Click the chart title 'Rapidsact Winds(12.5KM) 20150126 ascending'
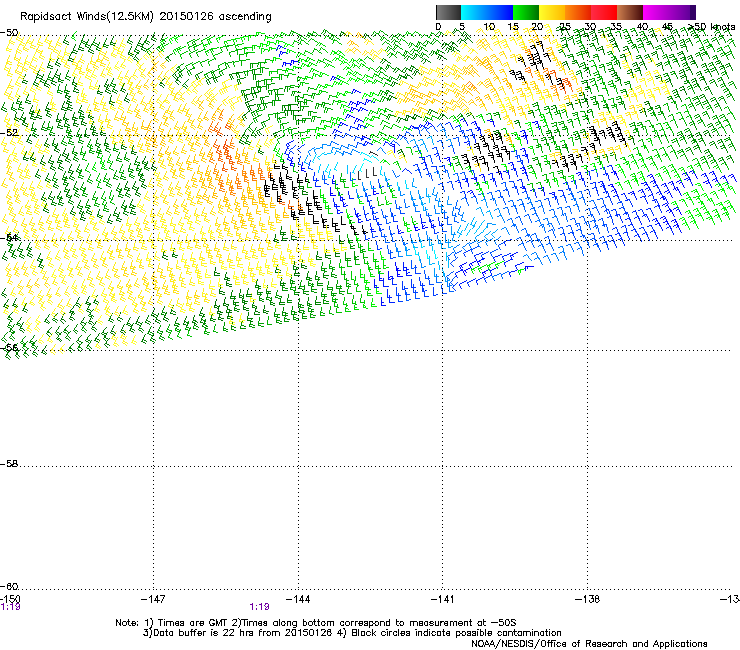The height and width of the screenshot is (650, 740). (x=146, y=17)
